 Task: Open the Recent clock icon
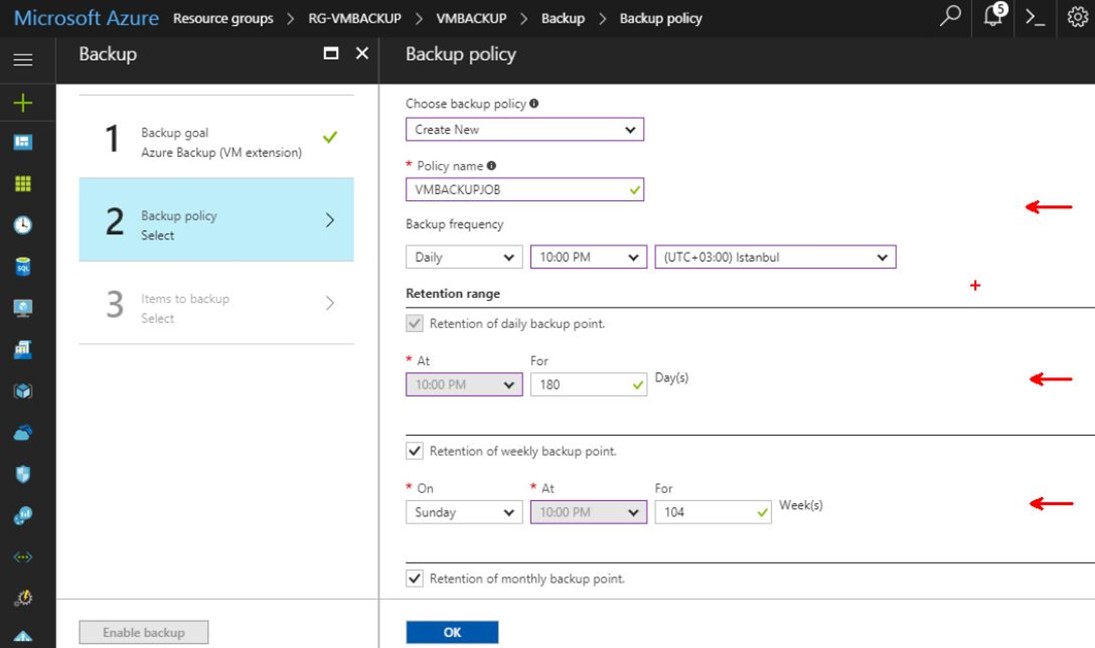click(x=23, y=225)
